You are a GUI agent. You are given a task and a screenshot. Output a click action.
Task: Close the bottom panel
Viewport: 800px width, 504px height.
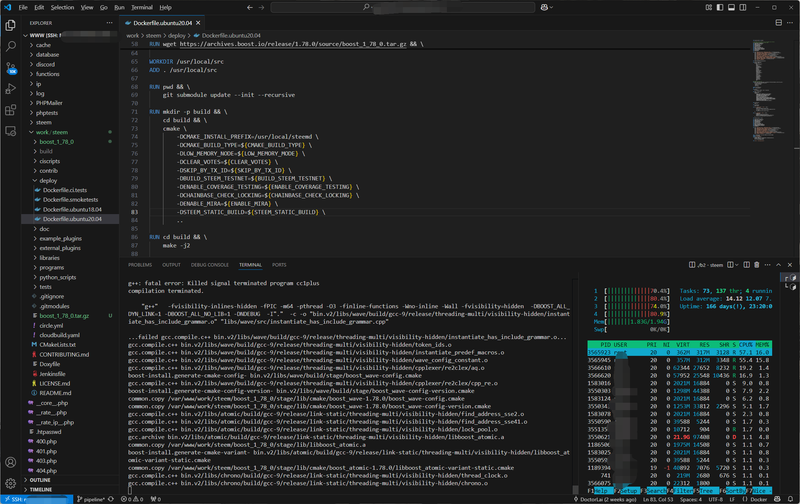click(790, 265)
